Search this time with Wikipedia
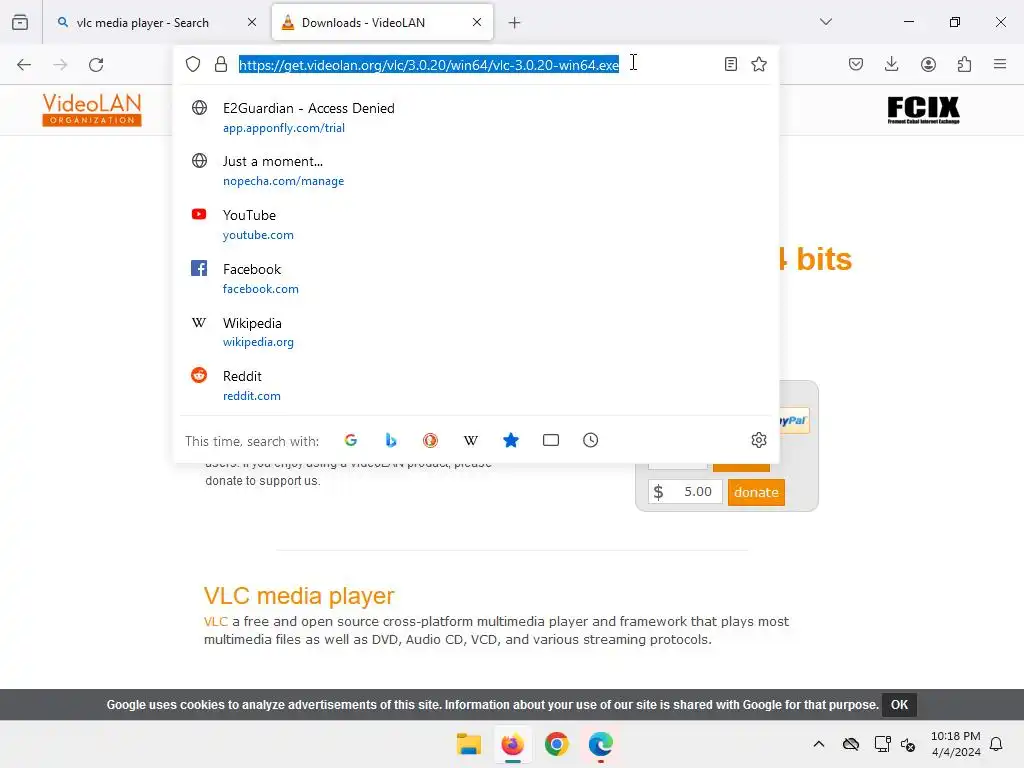This screenshot has width=1024, height=768. pyautogui.click(x=471, y=440)
